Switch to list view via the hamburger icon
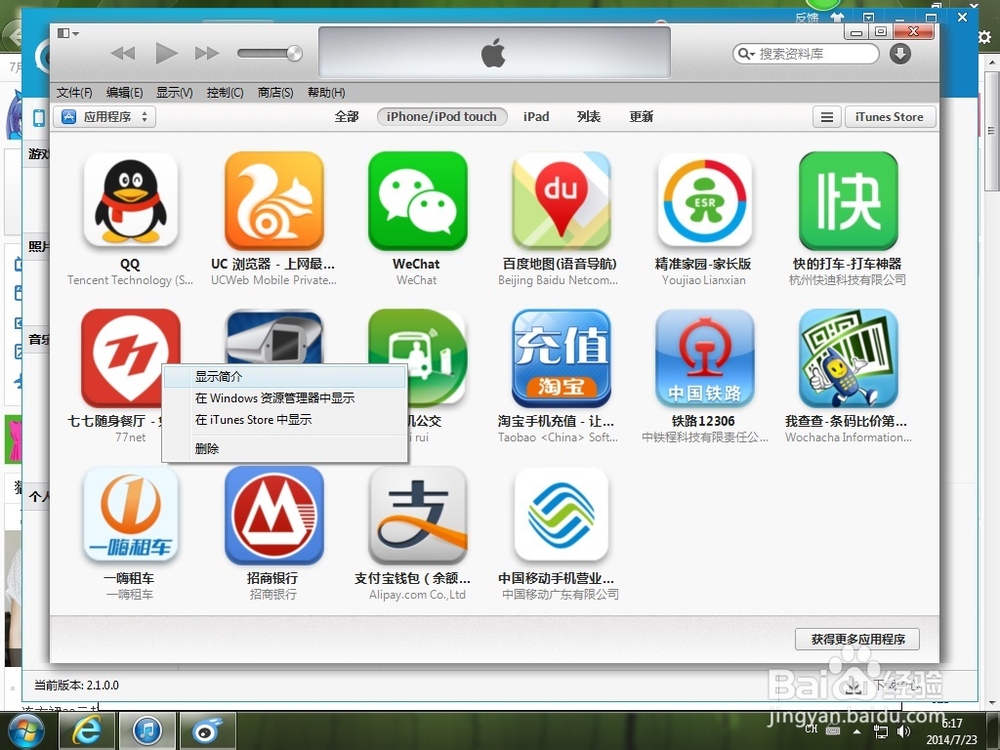 826,116
